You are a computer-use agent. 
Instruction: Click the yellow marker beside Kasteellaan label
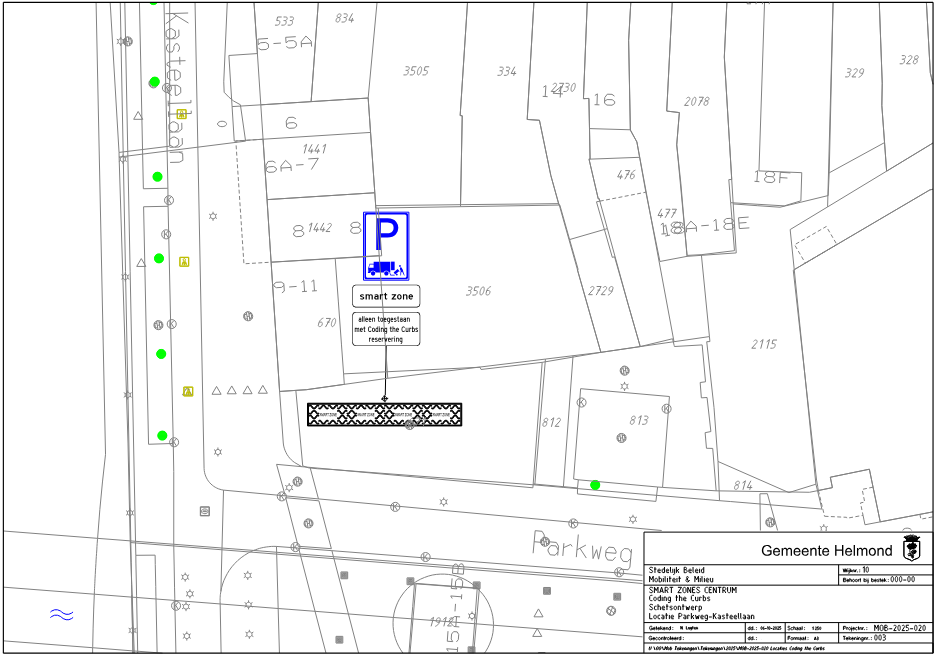click(182, 115)
